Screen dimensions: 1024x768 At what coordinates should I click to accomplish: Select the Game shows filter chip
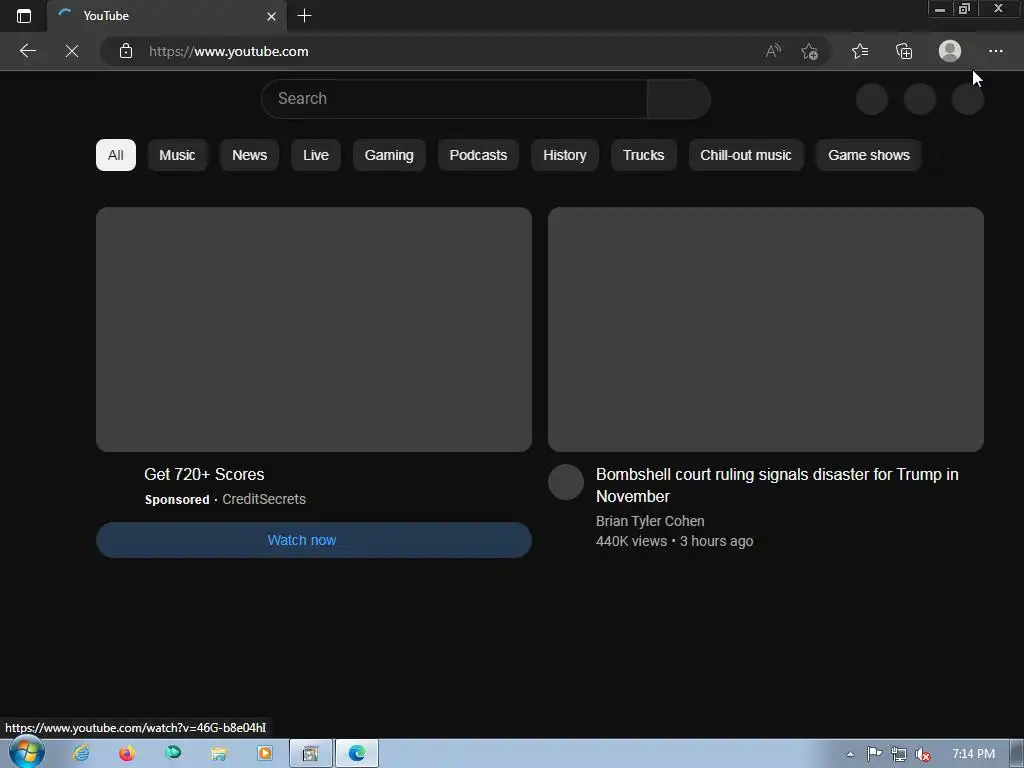(869, 155)
